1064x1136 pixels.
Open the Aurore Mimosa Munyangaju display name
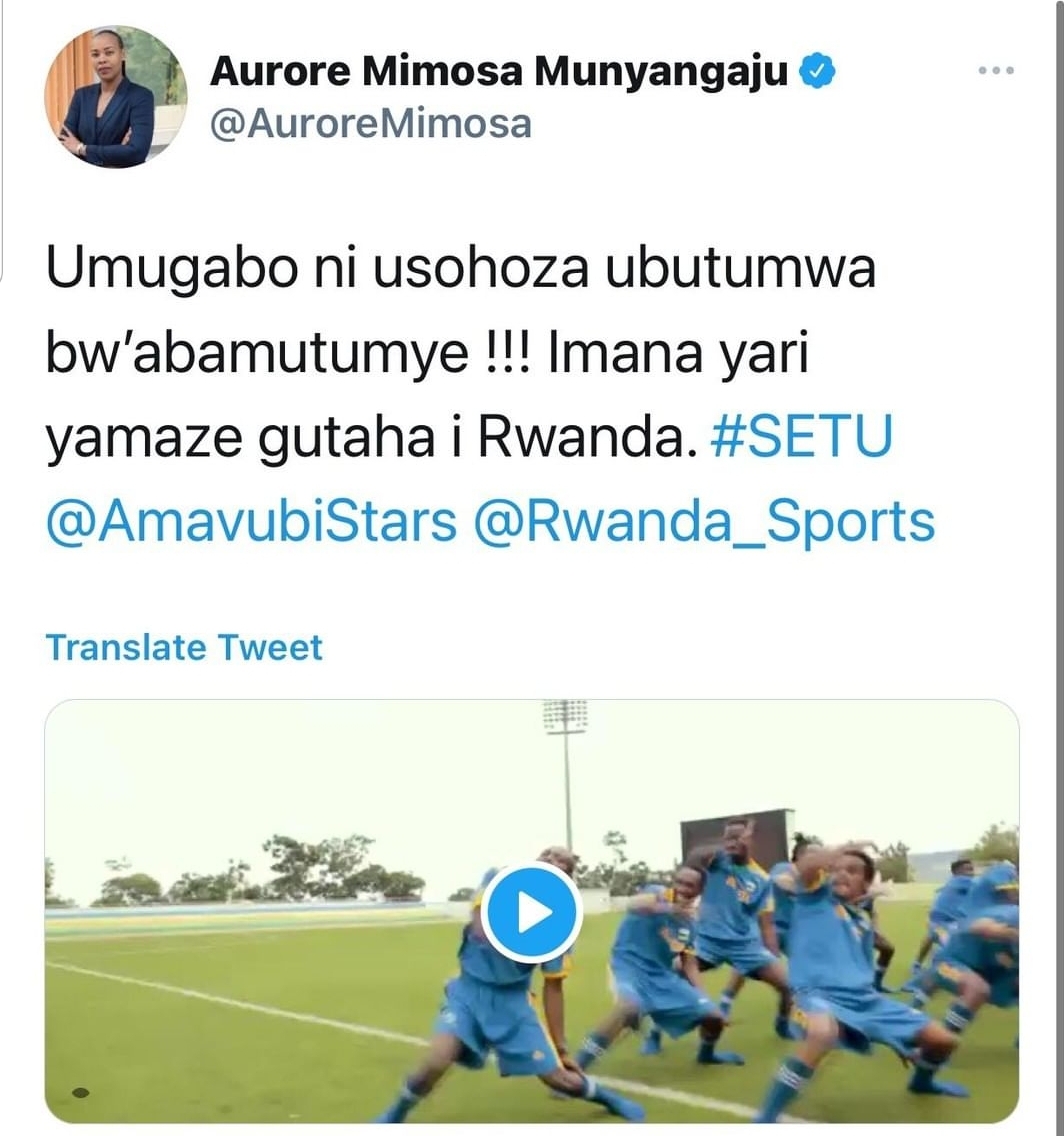pyautogui.click(x=499, y=71)
